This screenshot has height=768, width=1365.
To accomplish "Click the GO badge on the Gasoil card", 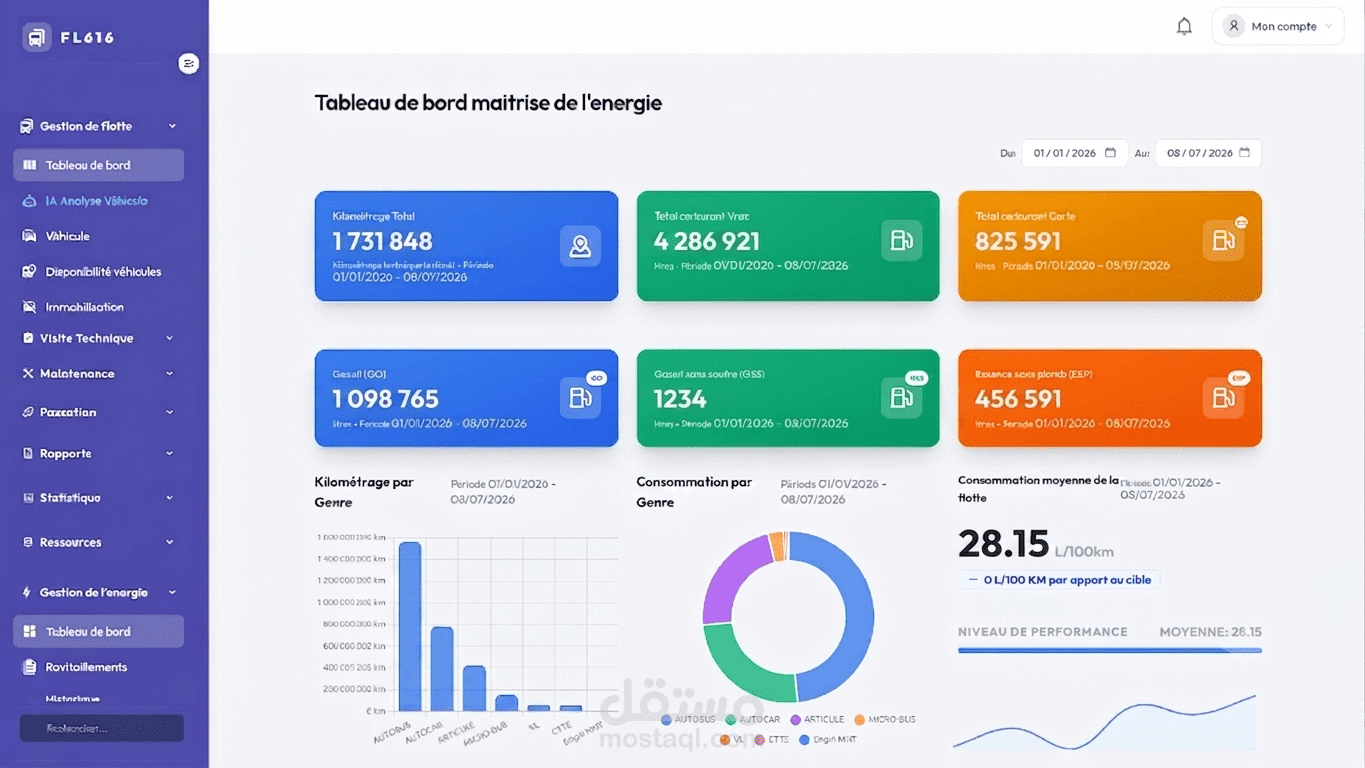I will 596,378.
